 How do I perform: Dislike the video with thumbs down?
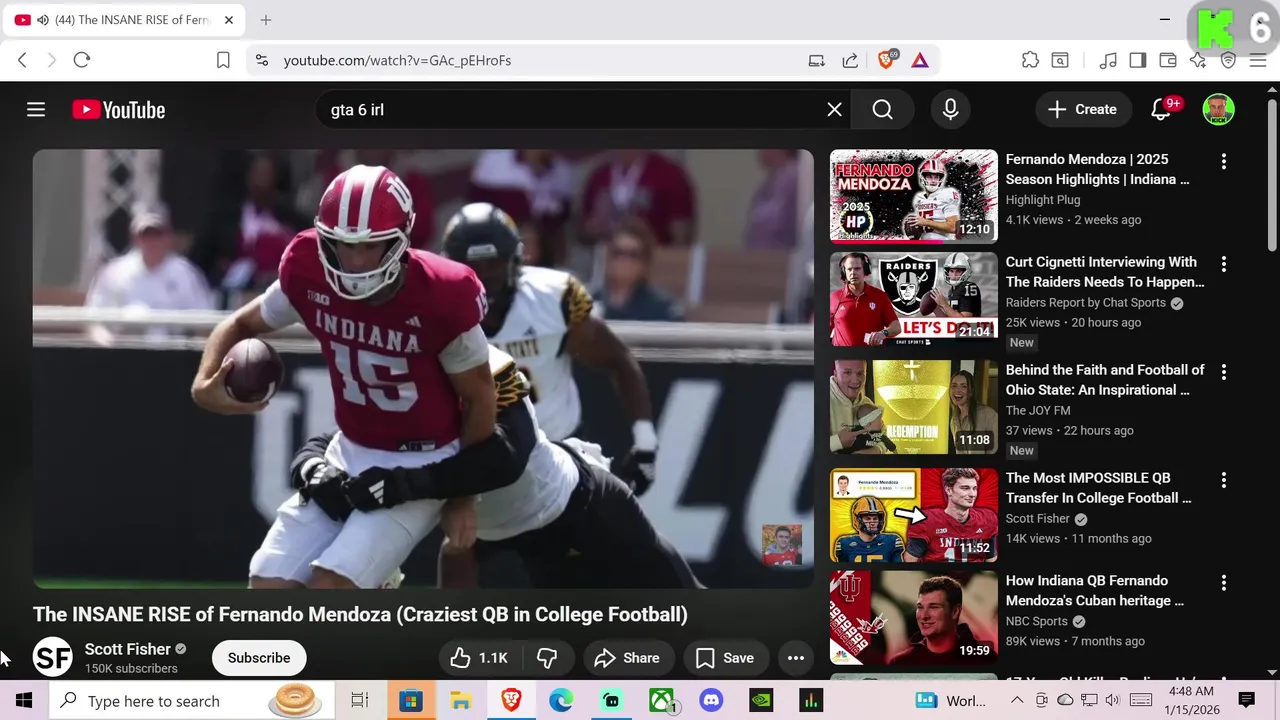547,658
